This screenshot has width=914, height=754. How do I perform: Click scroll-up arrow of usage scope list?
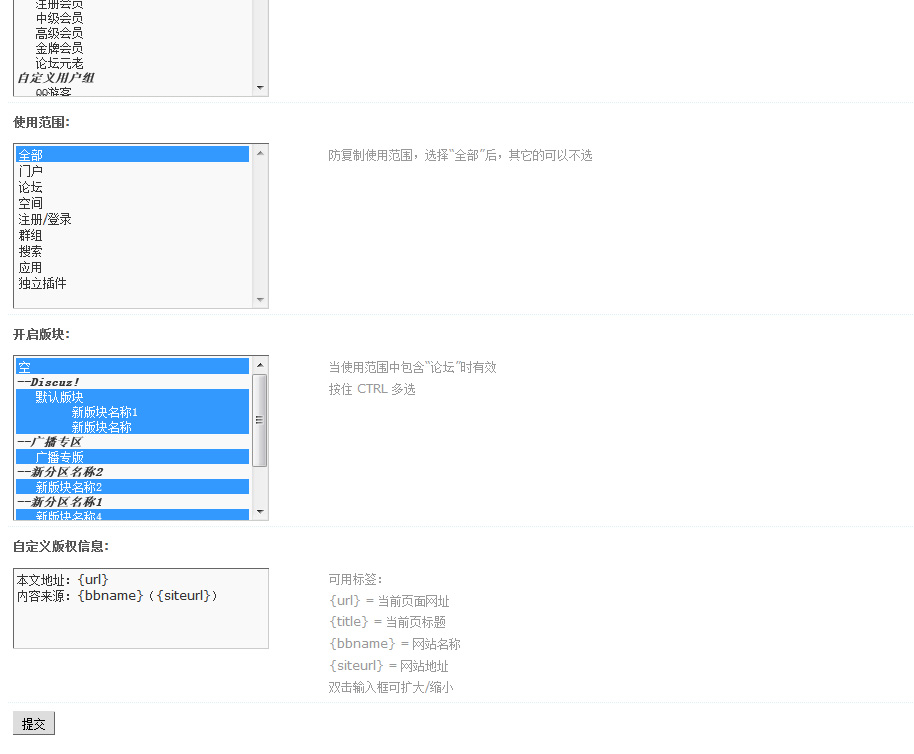(260, 153)
